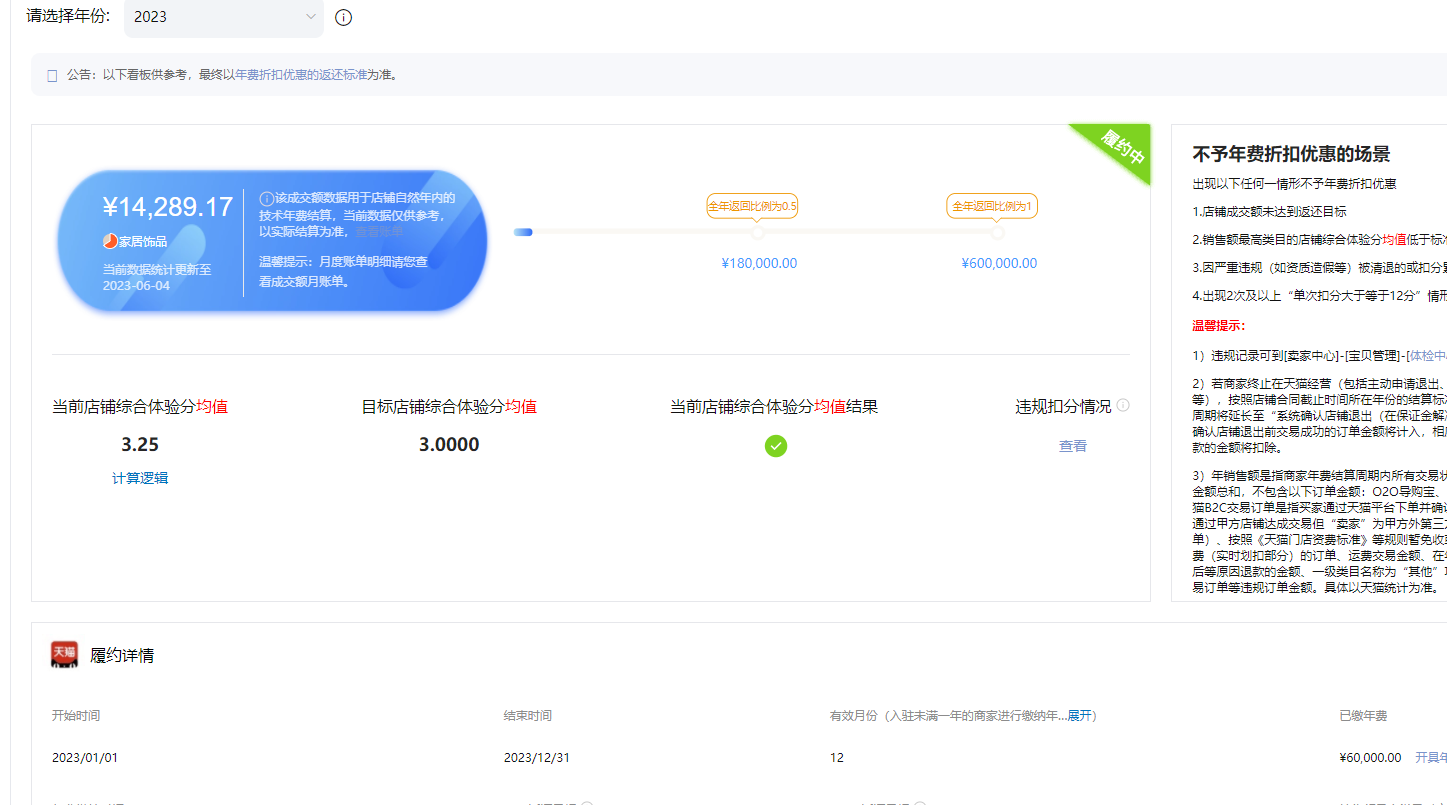Click the target score value 3.0000
The image size is (1447, 805).
pos(449,445)
